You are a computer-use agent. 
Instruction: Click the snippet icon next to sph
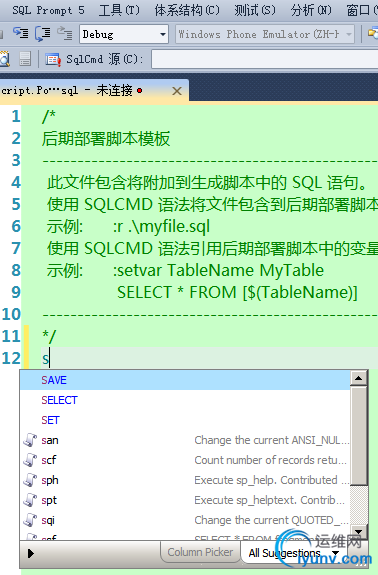[30, 480]
